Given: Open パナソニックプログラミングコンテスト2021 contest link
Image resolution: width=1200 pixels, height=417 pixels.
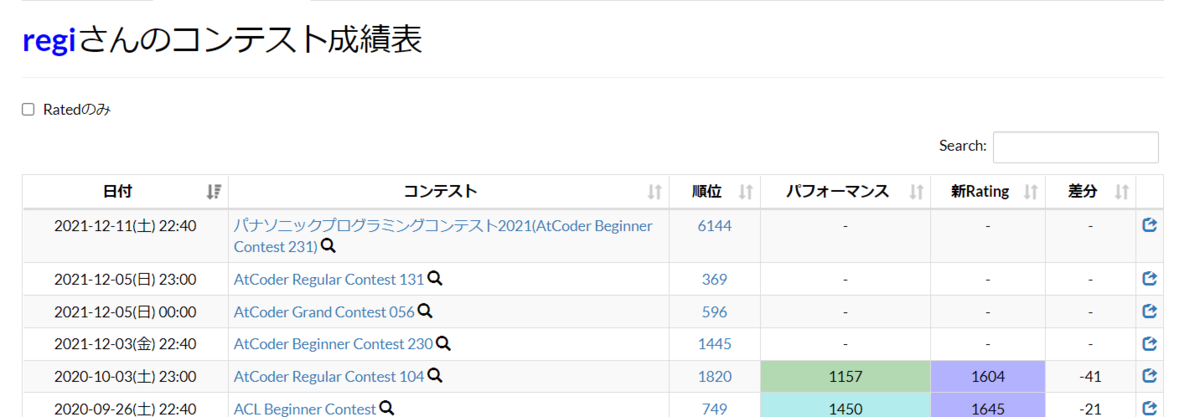Looking at the screenshot, I should [443, 236].
